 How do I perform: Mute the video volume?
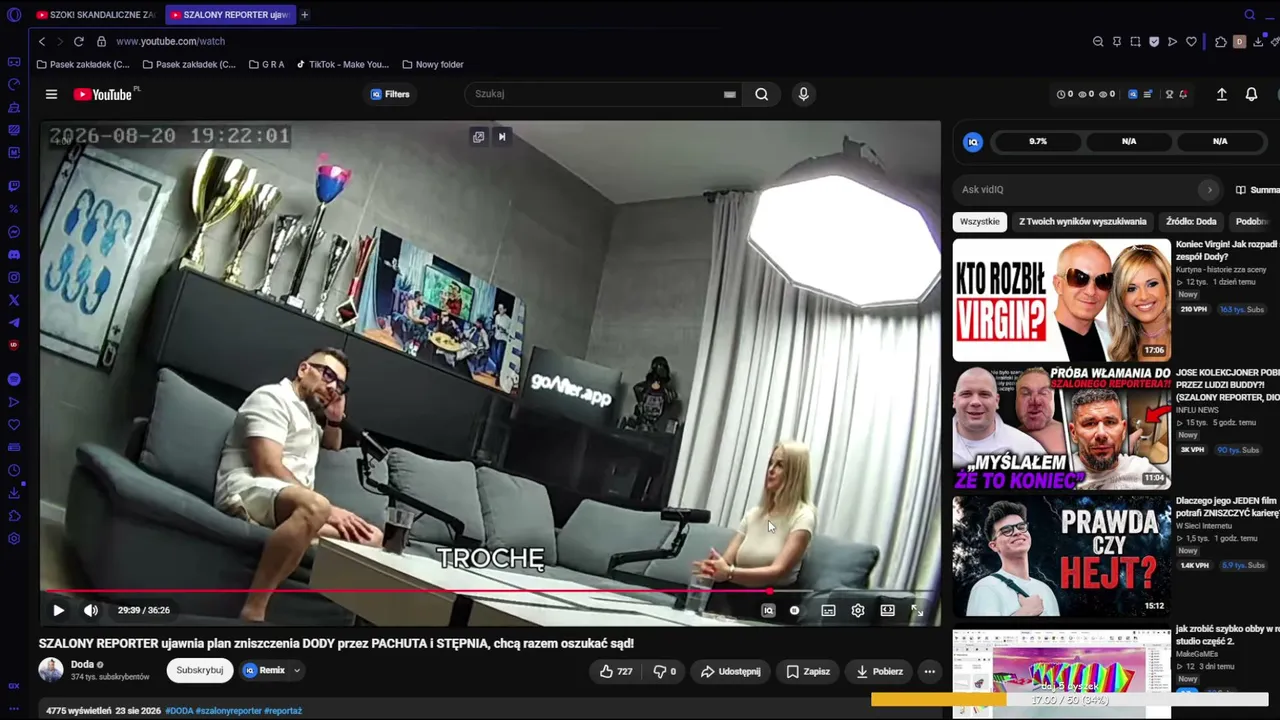91,610
